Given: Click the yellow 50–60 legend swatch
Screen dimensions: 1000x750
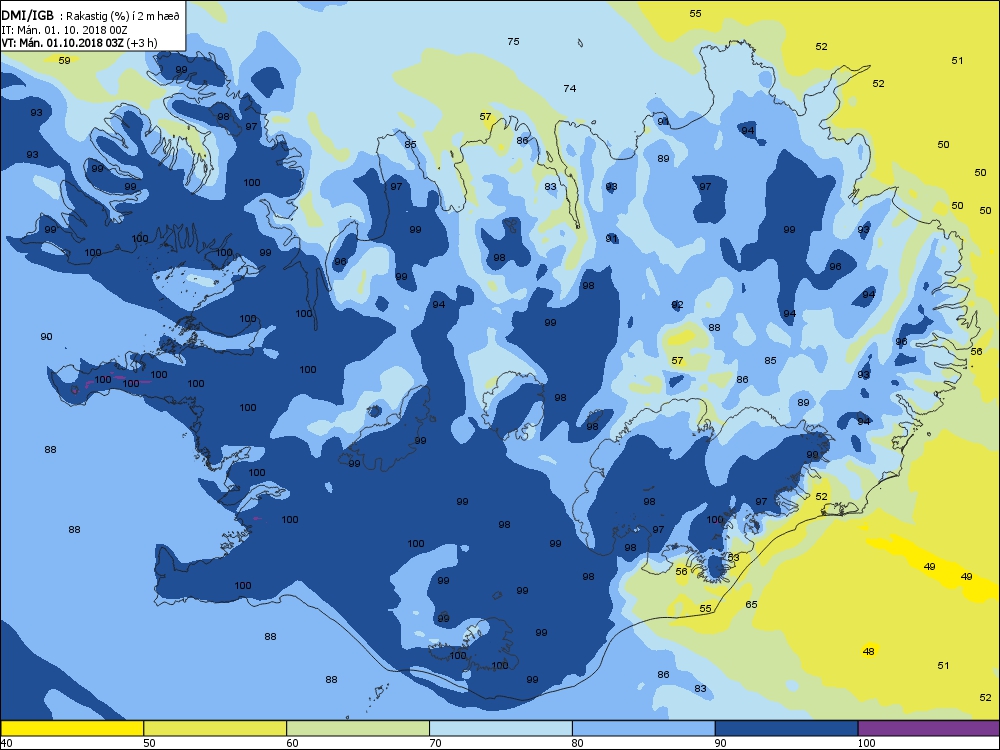Looking at the screenshot, I should tap(215, 728).
